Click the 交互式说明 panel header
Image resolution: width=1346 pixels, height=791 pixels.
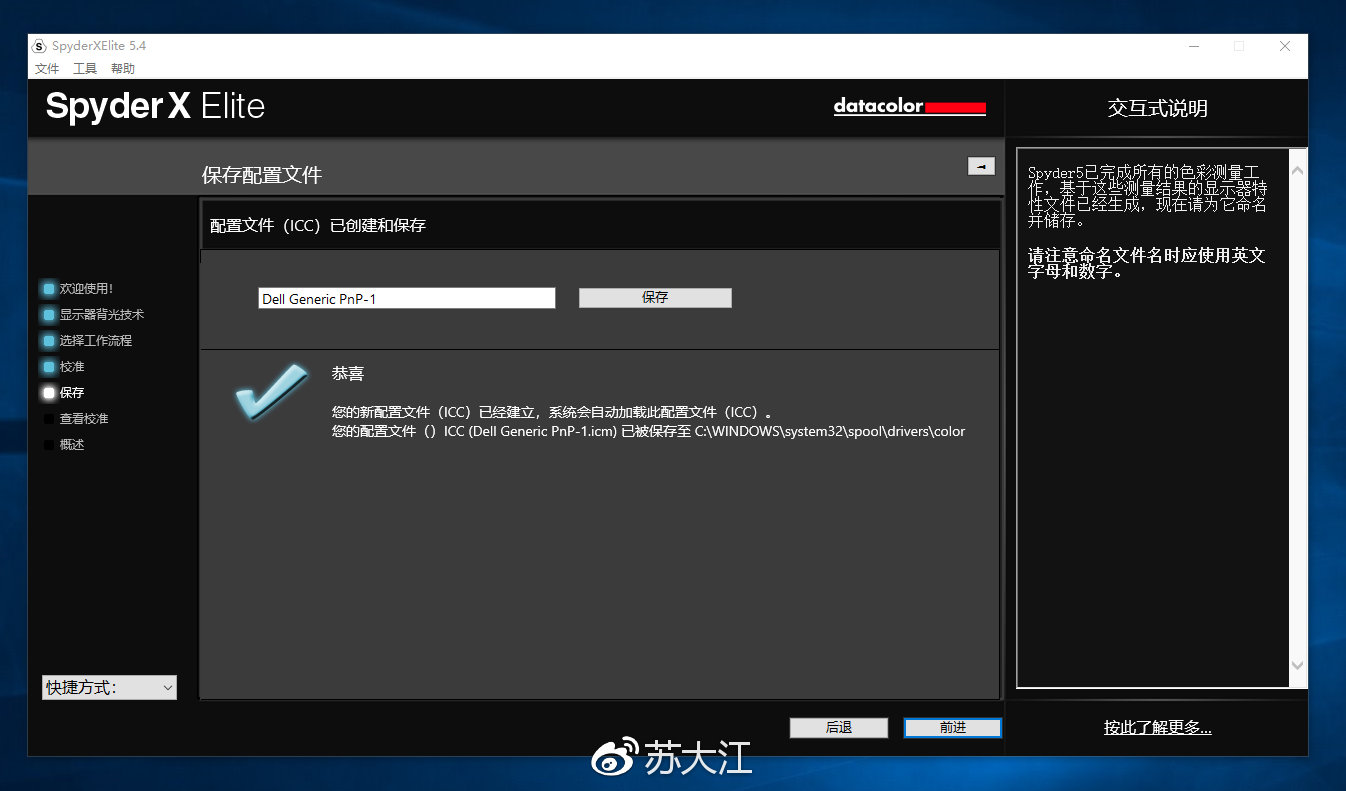point(1158,108)
